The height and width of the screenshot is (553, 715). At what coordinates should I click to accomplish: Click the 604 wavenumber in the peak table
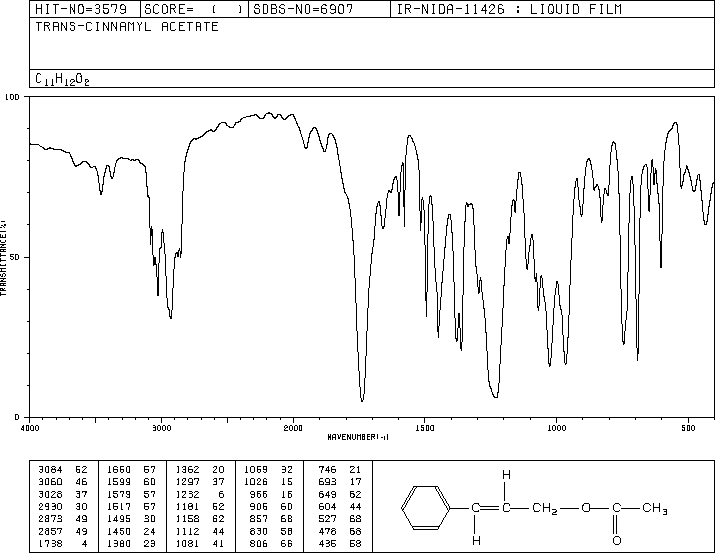pyautogui.click(x=327, y=506)
